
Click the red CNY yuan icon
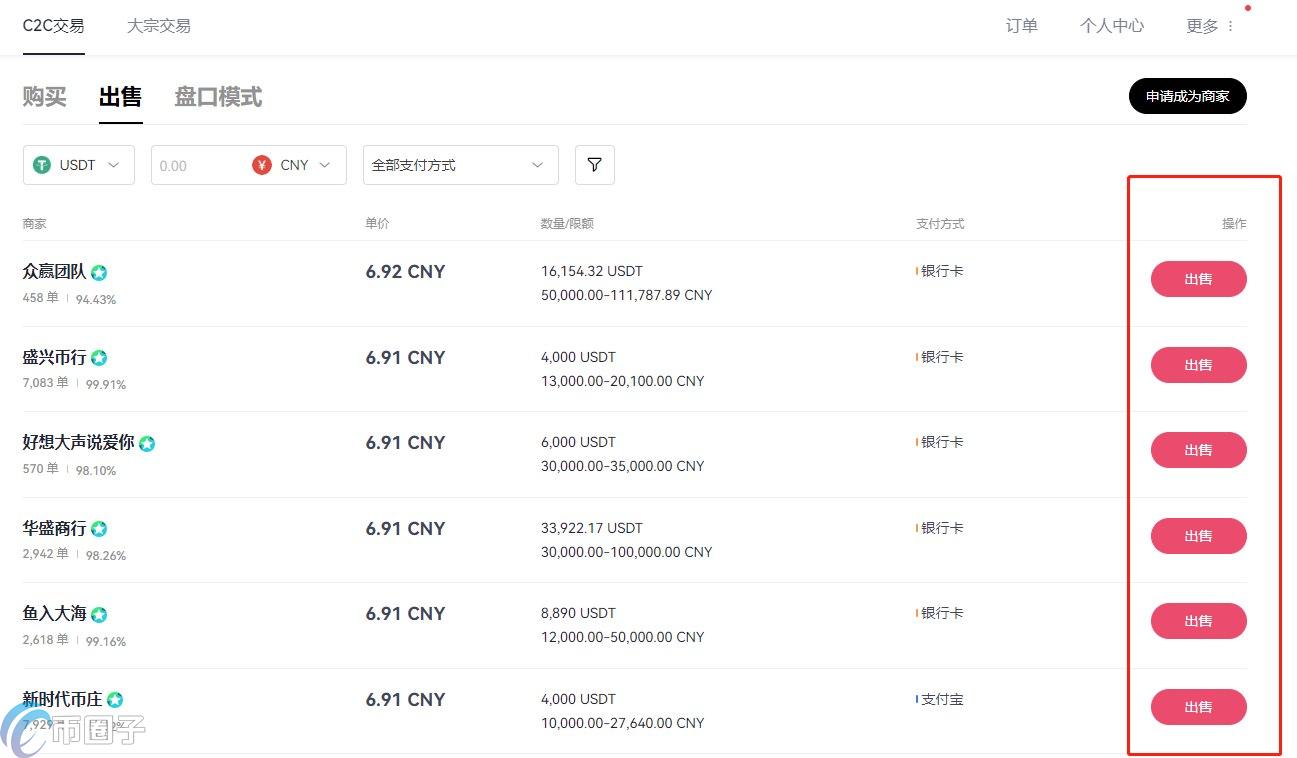[262, 165]
